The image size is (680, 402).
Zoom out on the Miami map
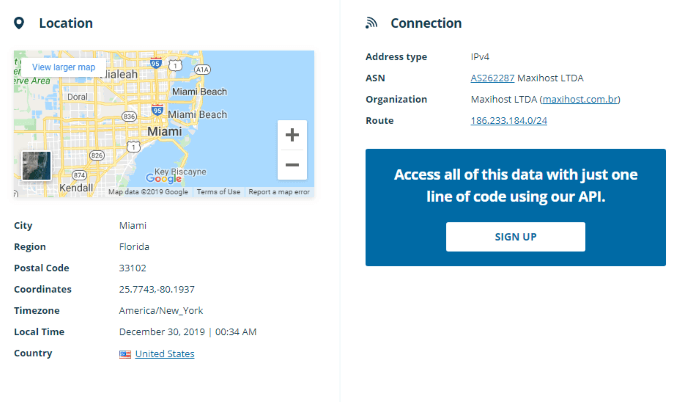tap(292, 165)
